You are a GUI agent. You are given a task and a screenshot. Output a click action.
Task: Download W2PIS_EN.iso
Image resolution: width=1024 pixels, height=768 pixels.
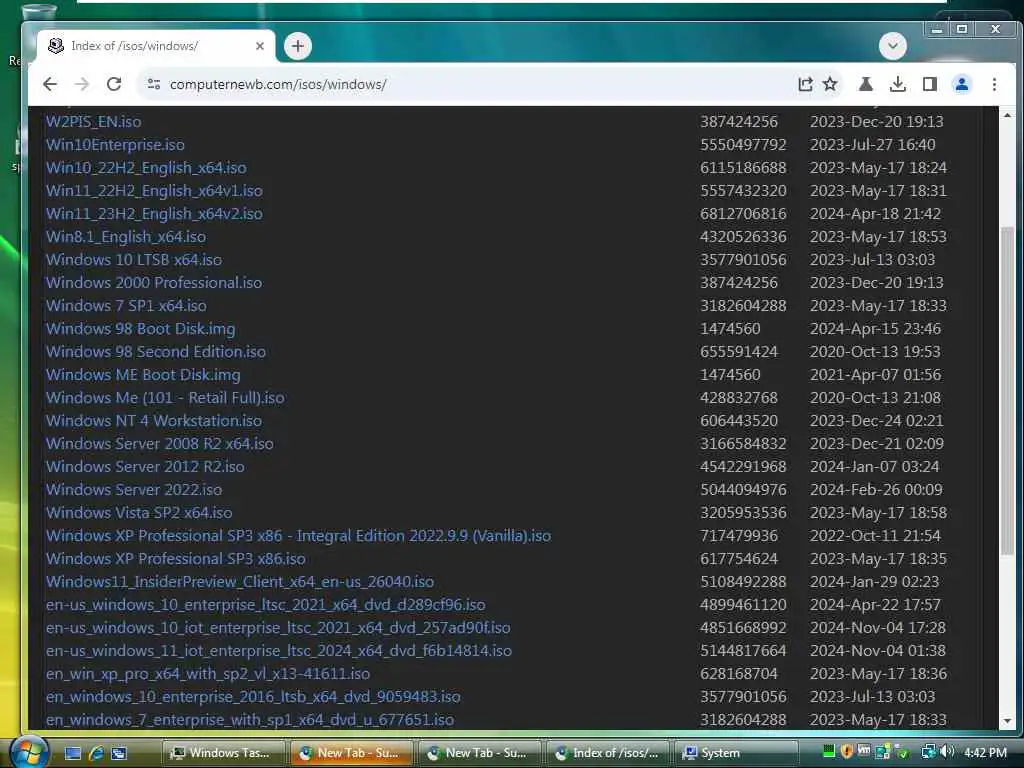click(x=93, y=121)
